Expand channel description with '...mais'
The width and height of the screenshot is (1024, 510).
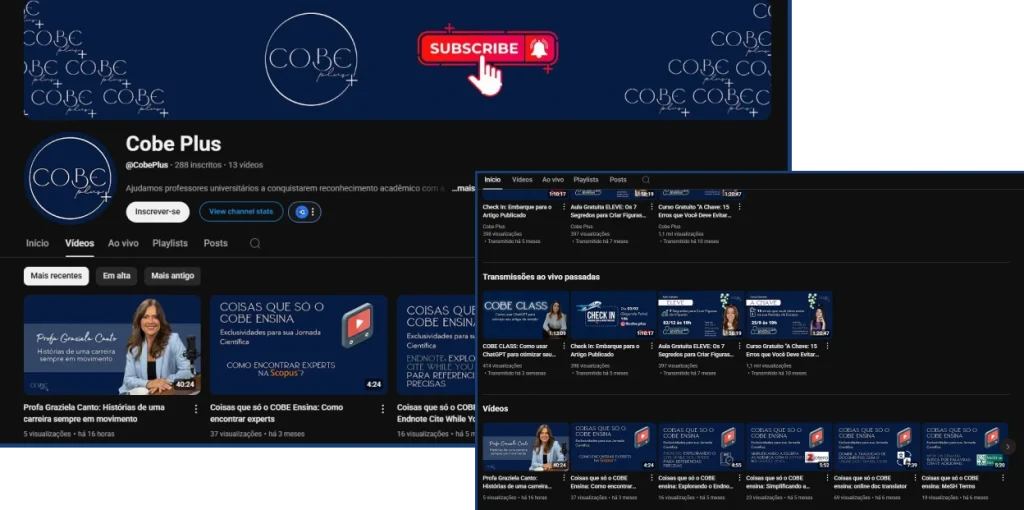462,188
